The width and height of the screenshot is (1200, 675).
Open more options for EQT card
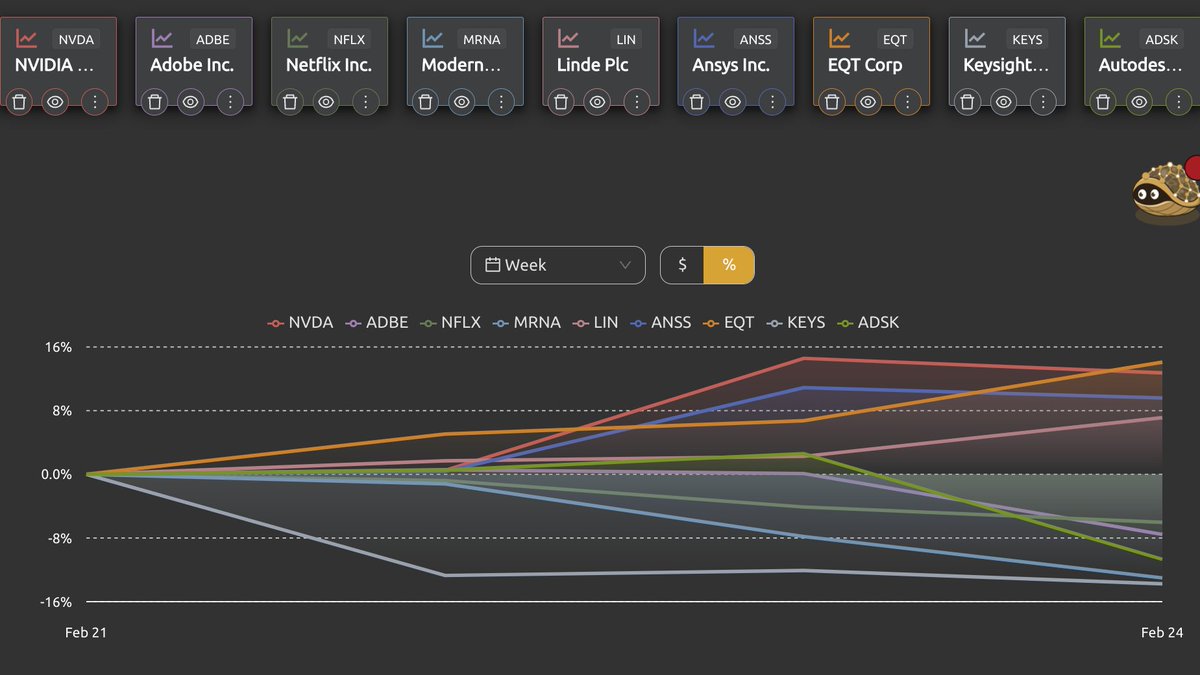(907, 102)
